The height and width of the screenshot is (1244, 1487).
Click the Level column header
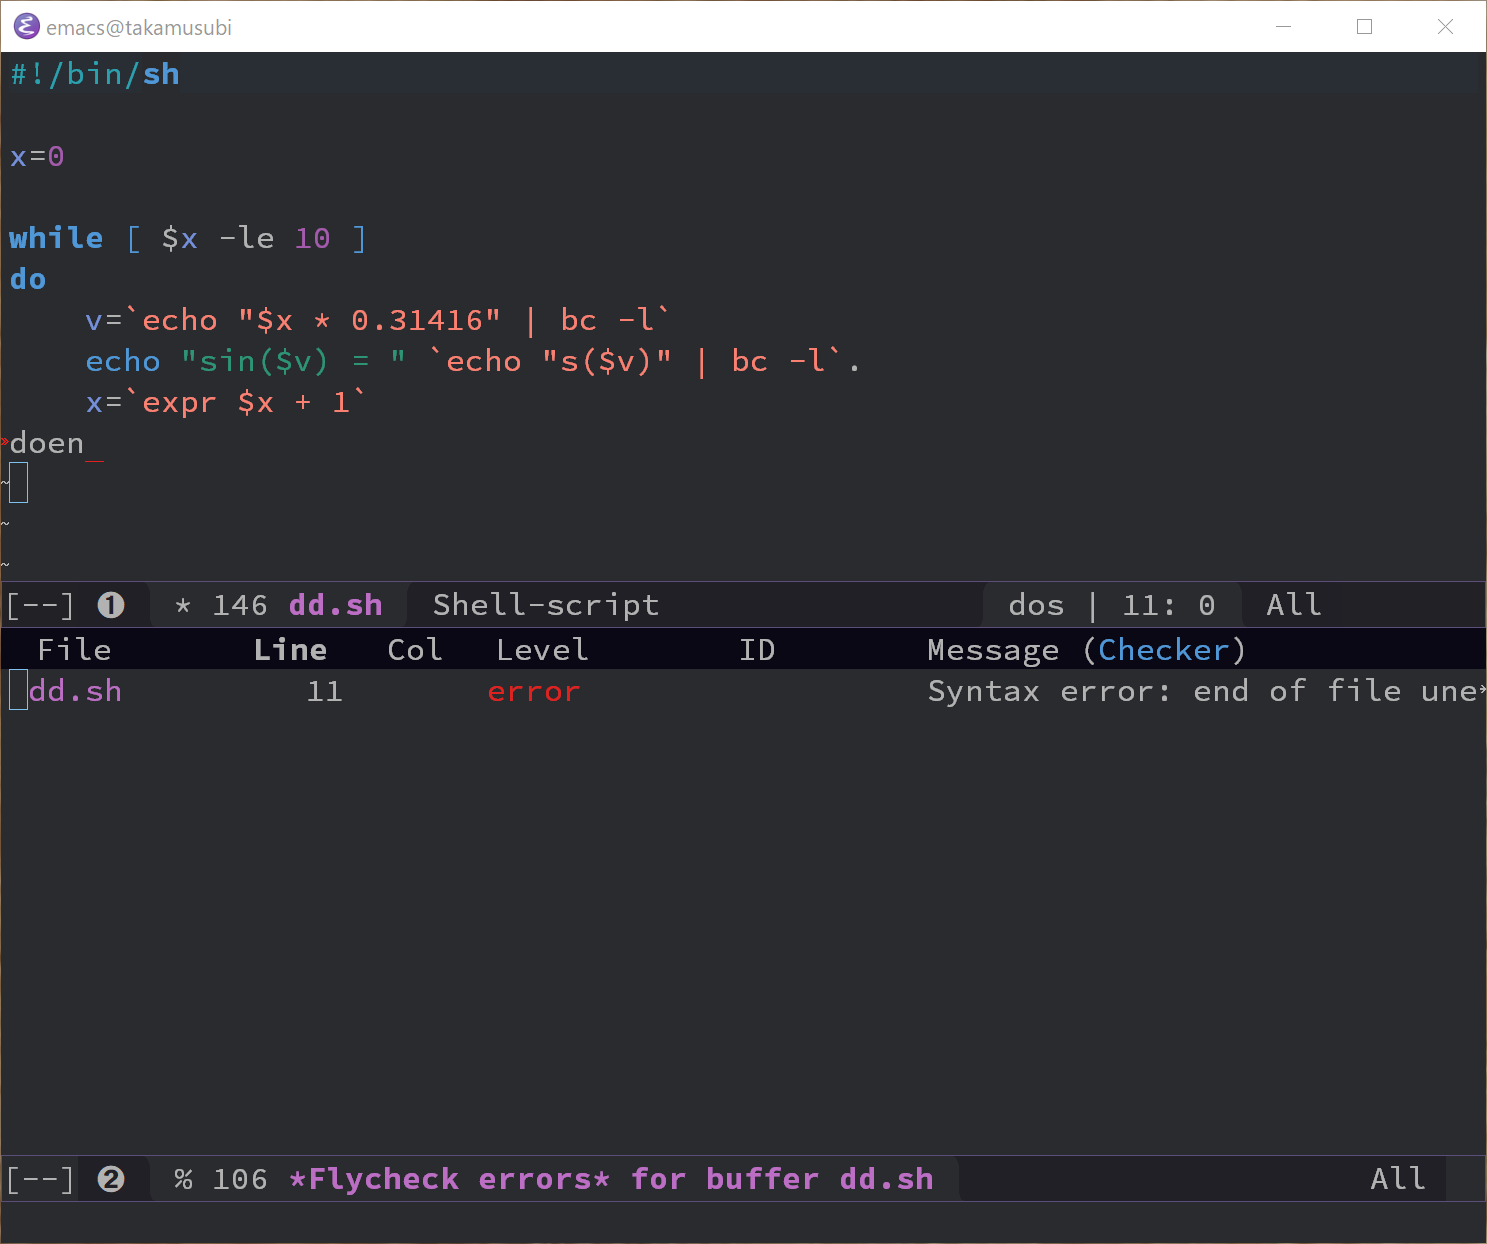tap(542, 650)
